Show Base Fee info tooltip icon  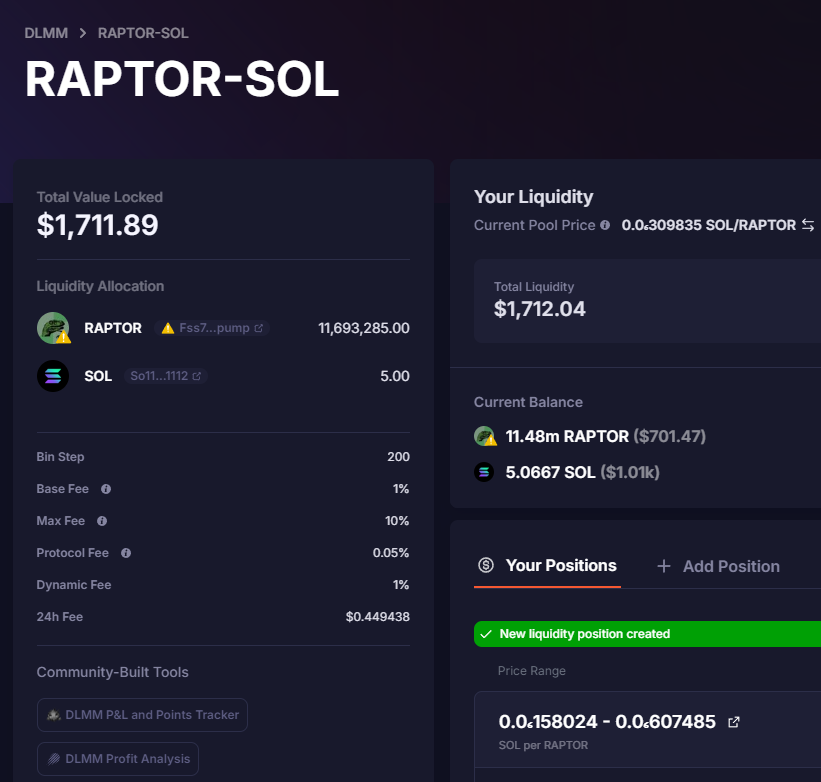coord(106,489)
